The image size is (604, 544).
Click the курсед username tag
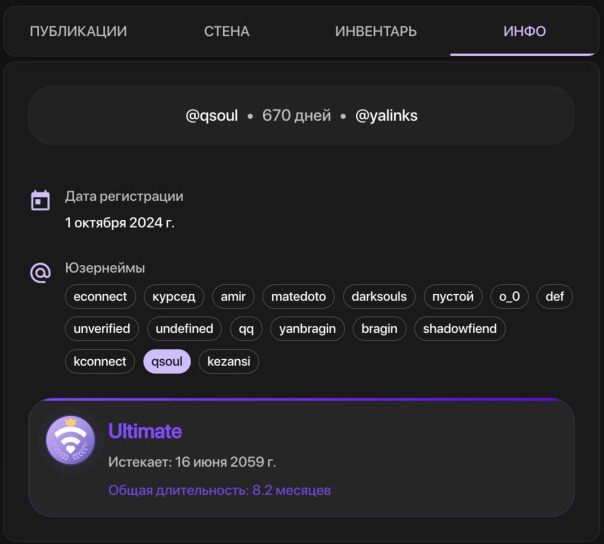175,296
